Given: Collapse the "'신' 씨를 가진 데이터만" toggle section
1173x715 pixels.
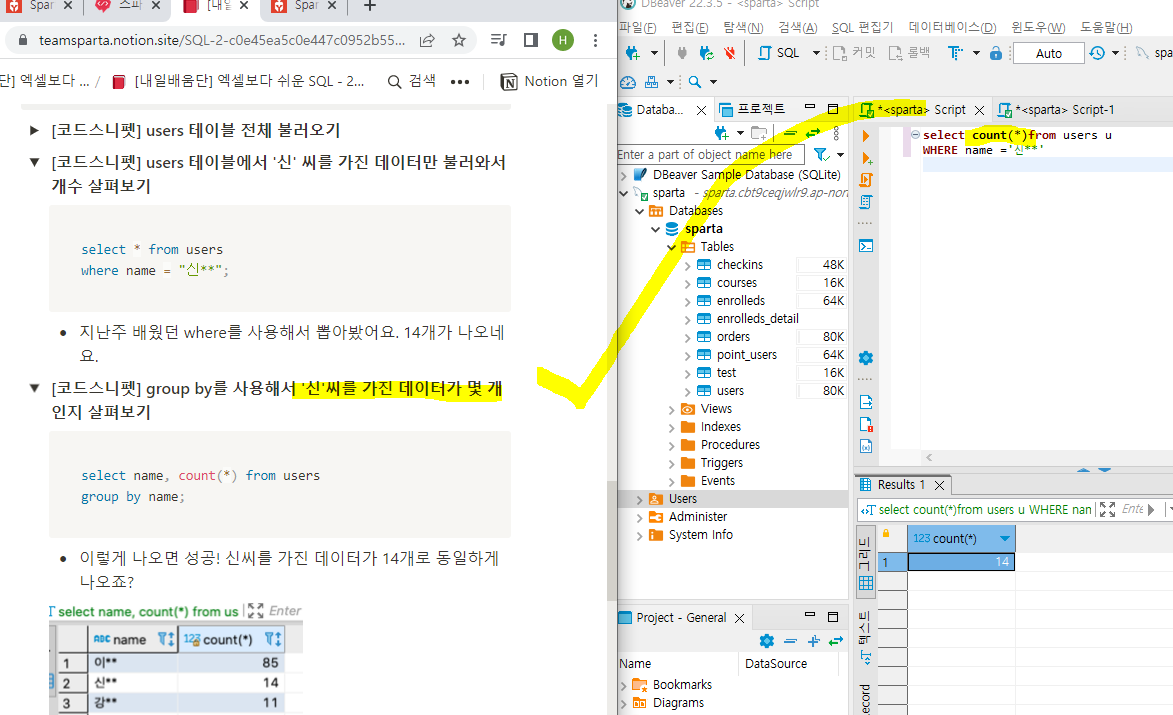Looking at the screenshot, I should pos(34,162).
